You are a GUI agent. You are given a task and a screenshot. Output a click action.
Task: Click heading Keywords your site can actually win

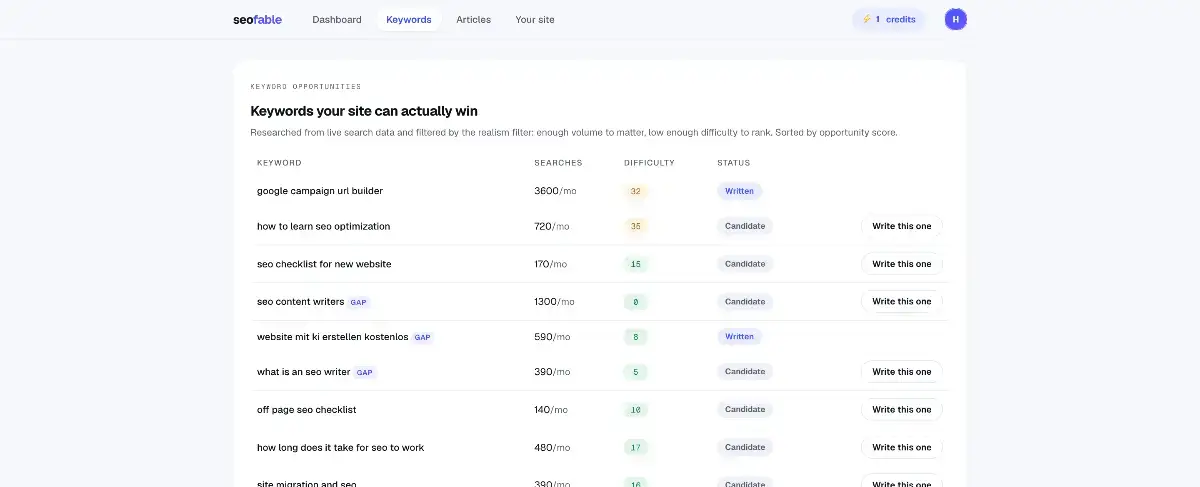tap(364, 111)
